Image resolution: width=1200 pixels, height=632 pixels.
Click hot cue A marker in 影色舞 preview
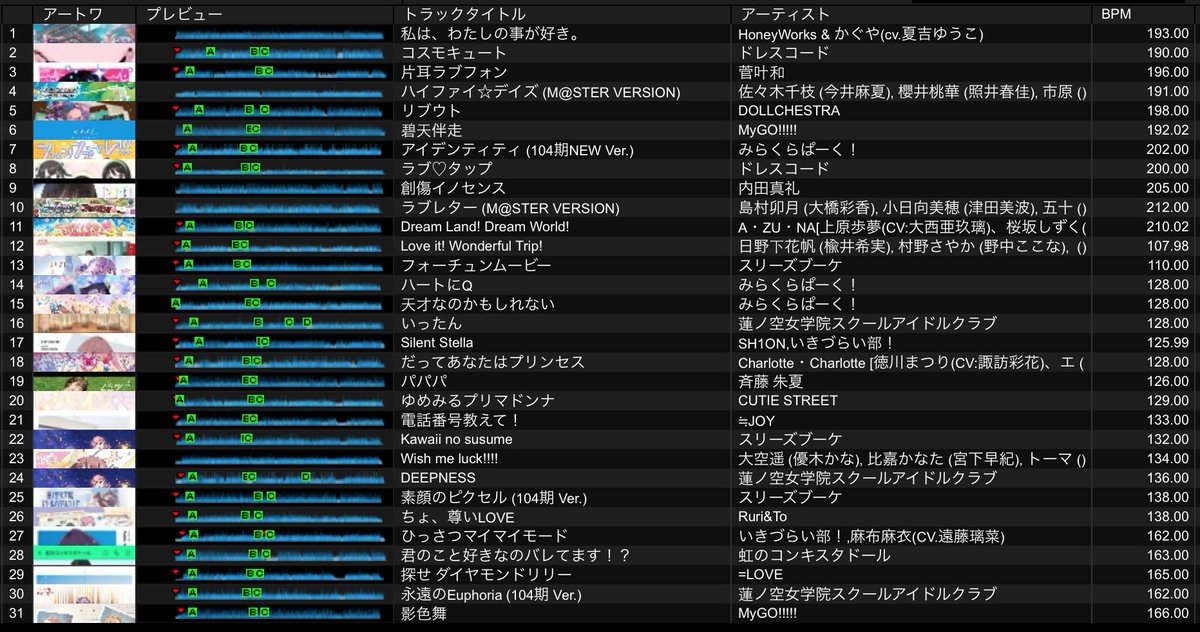pos(191,612)
